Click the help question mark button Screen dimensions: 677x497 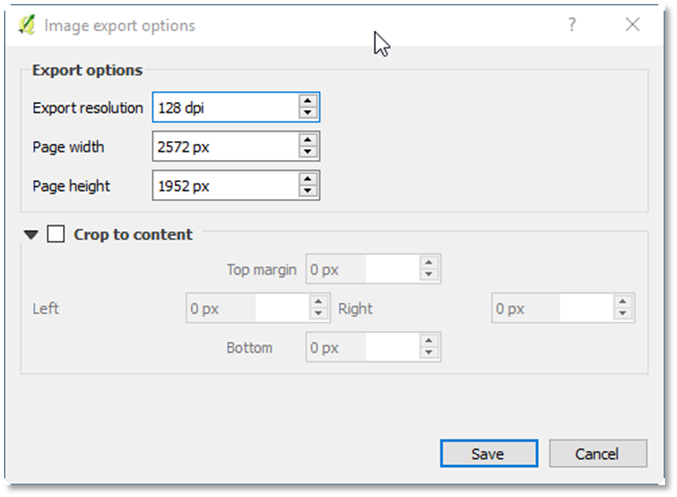point(572,25)
